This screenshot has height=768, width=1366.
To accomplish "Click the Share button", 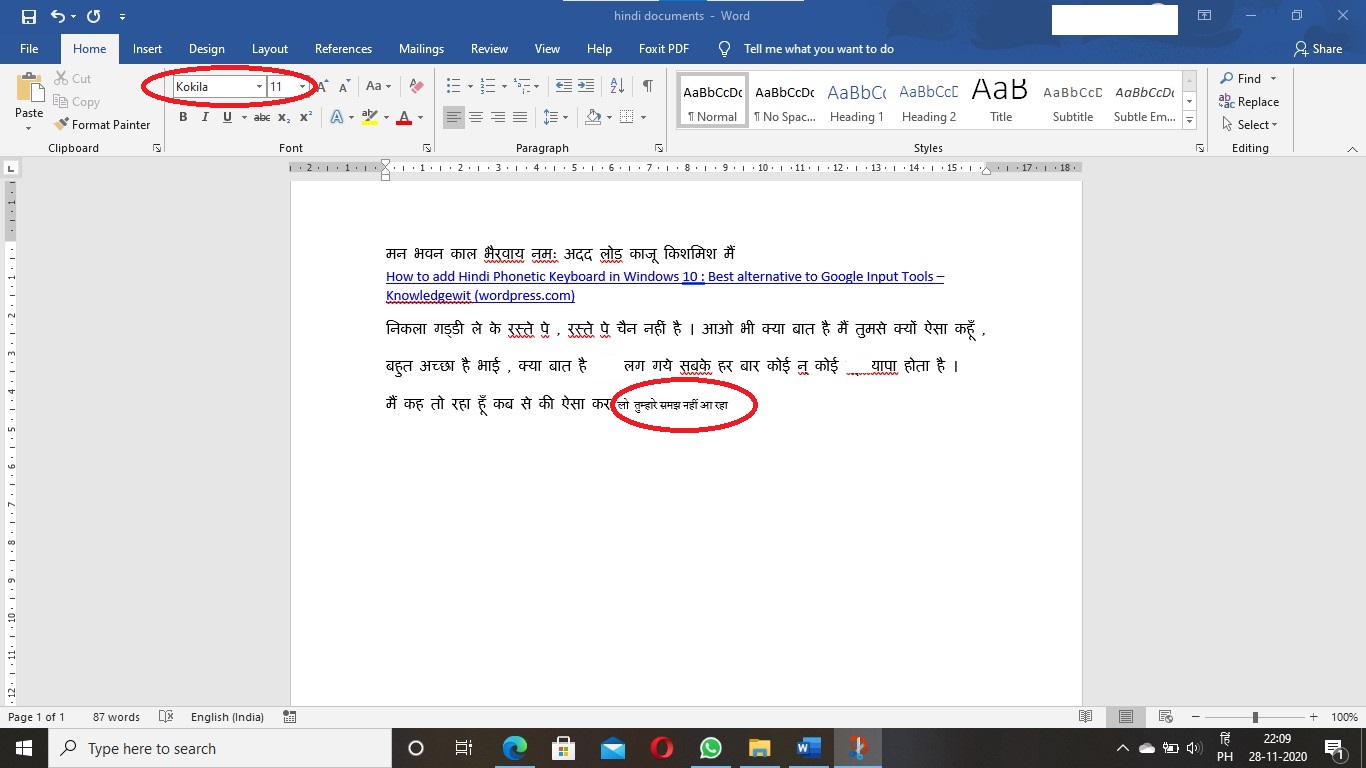I will tap(1317, 49).
